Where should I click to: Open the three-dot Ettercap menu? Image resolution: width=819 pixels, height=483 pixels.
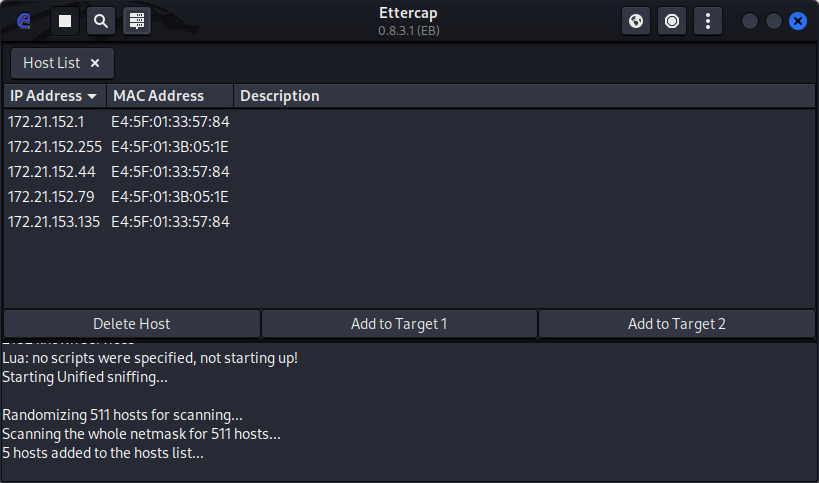708,20
